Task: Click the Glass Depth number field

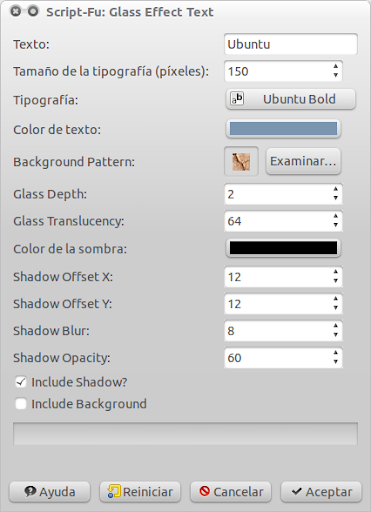Action: (x=278, y=194)
